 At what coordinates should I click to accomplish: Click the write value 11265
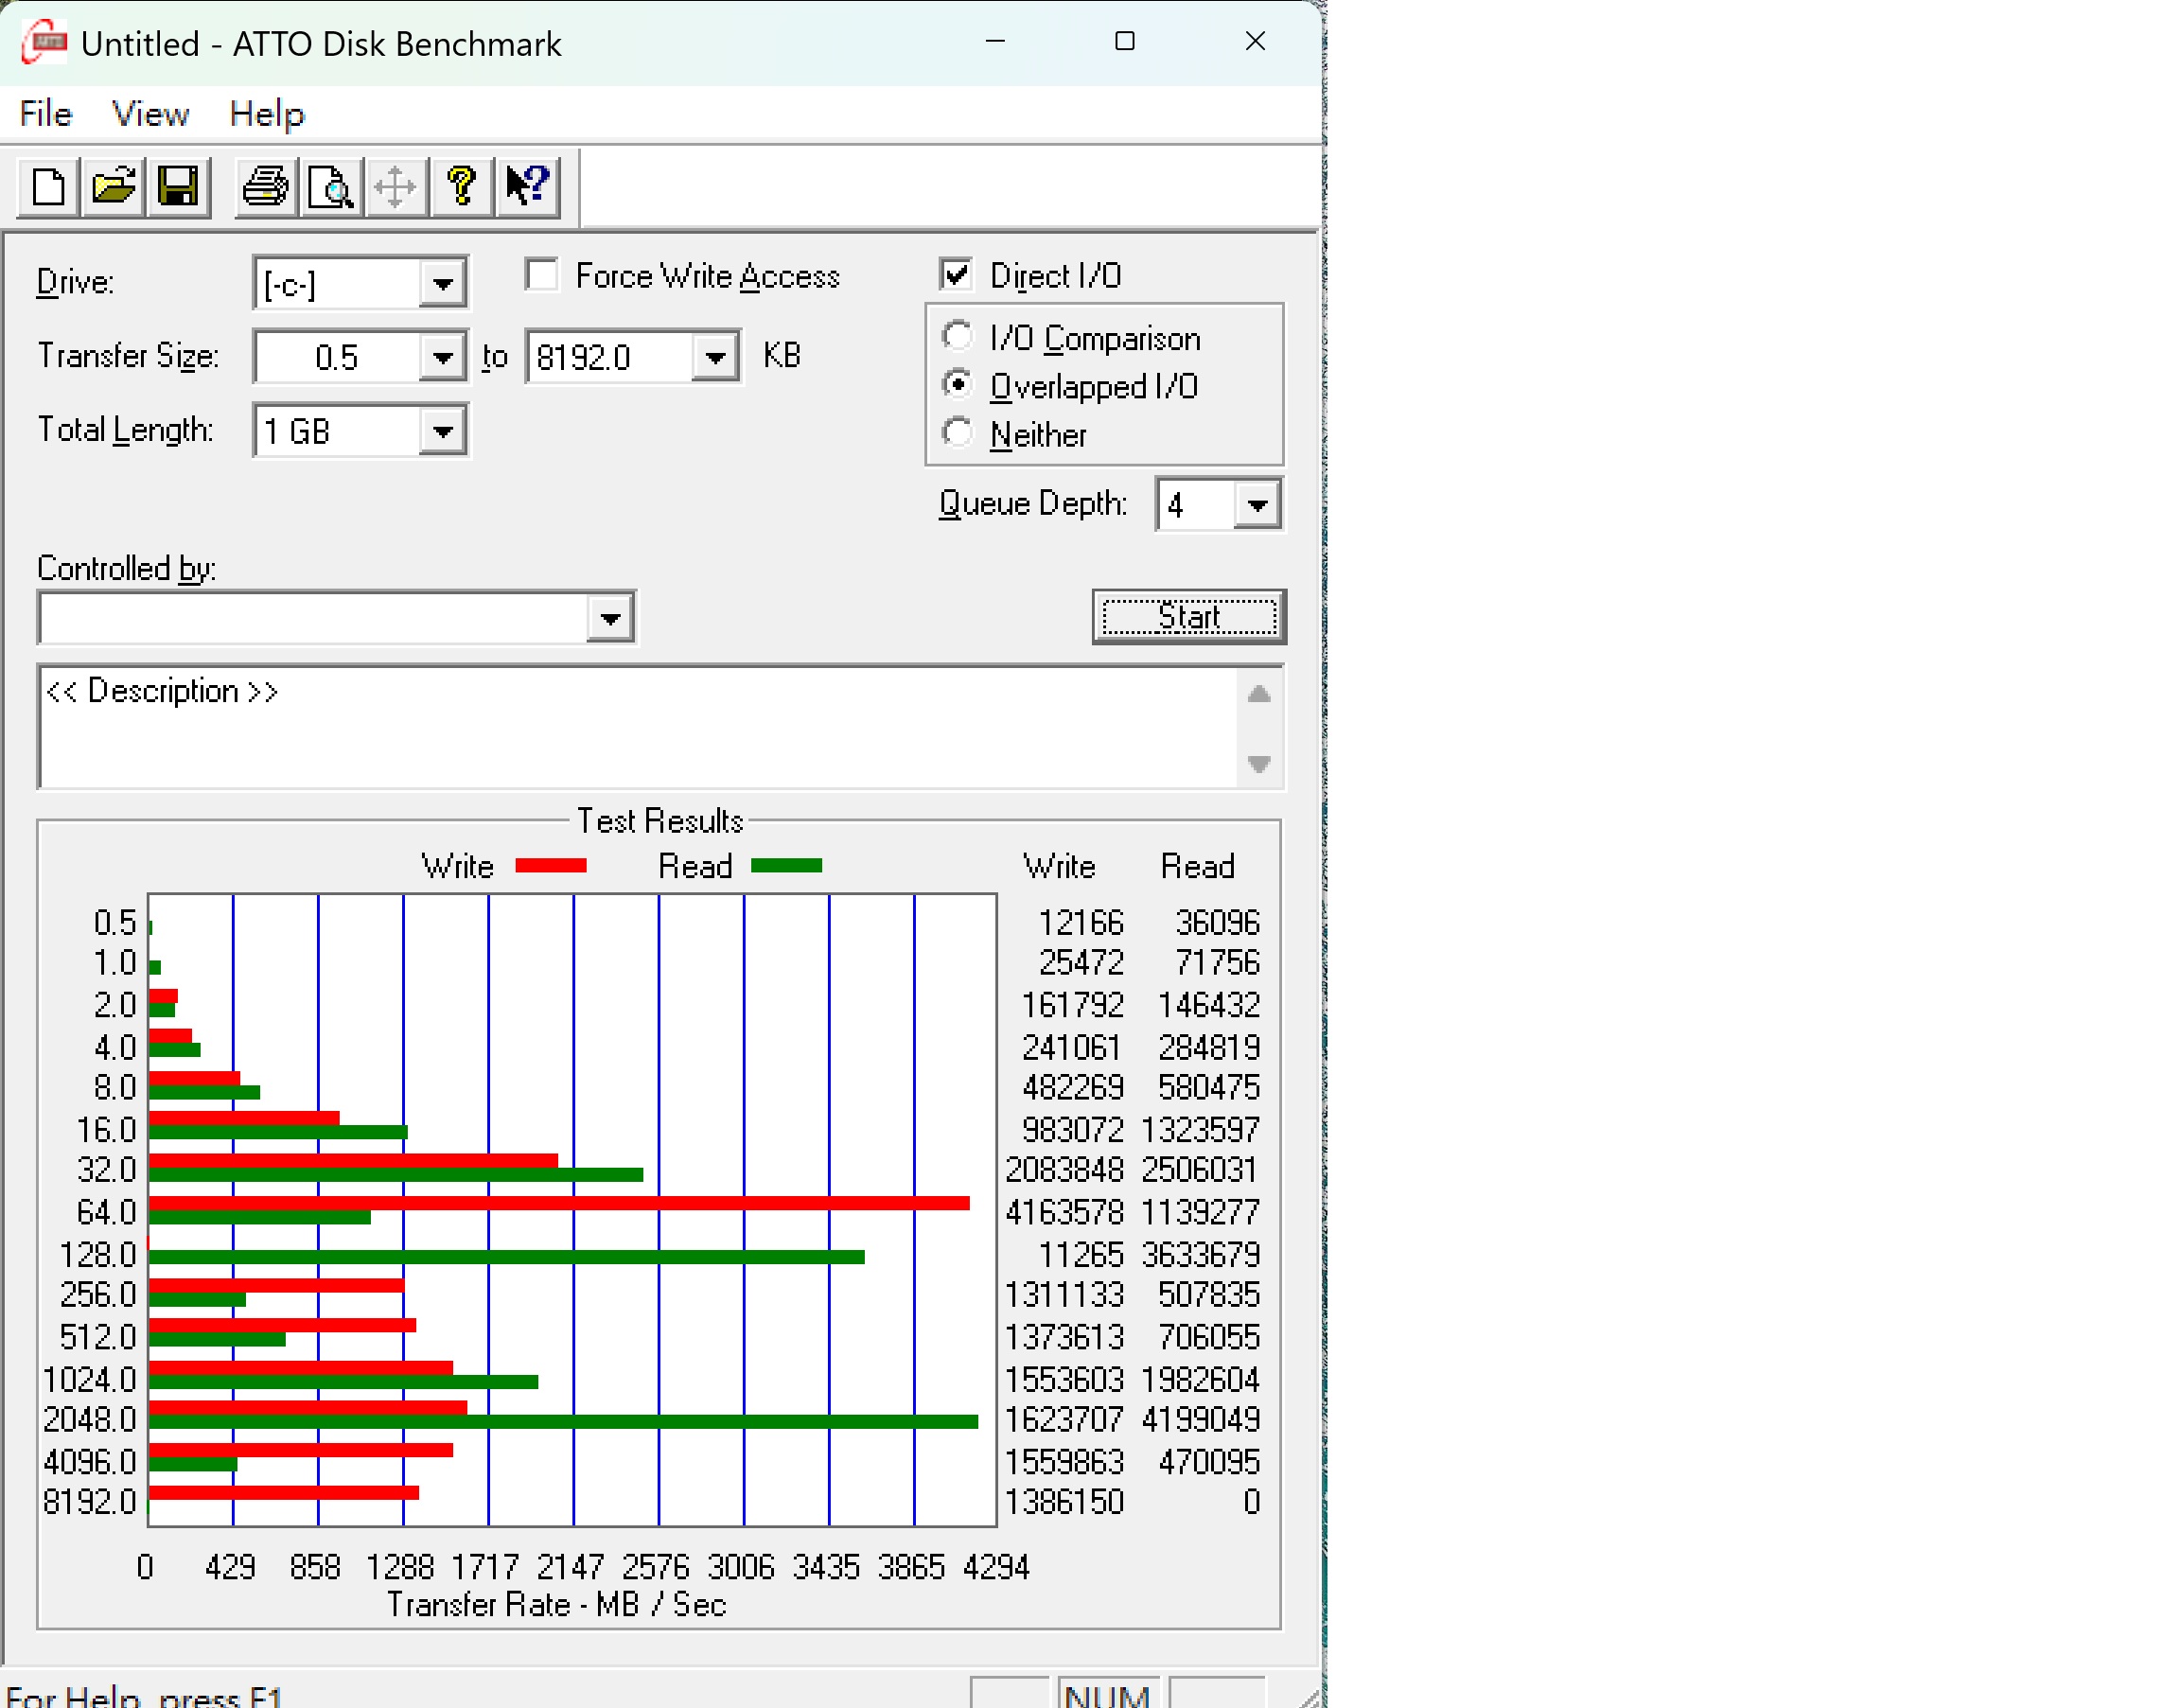tap(1081, 1255)
